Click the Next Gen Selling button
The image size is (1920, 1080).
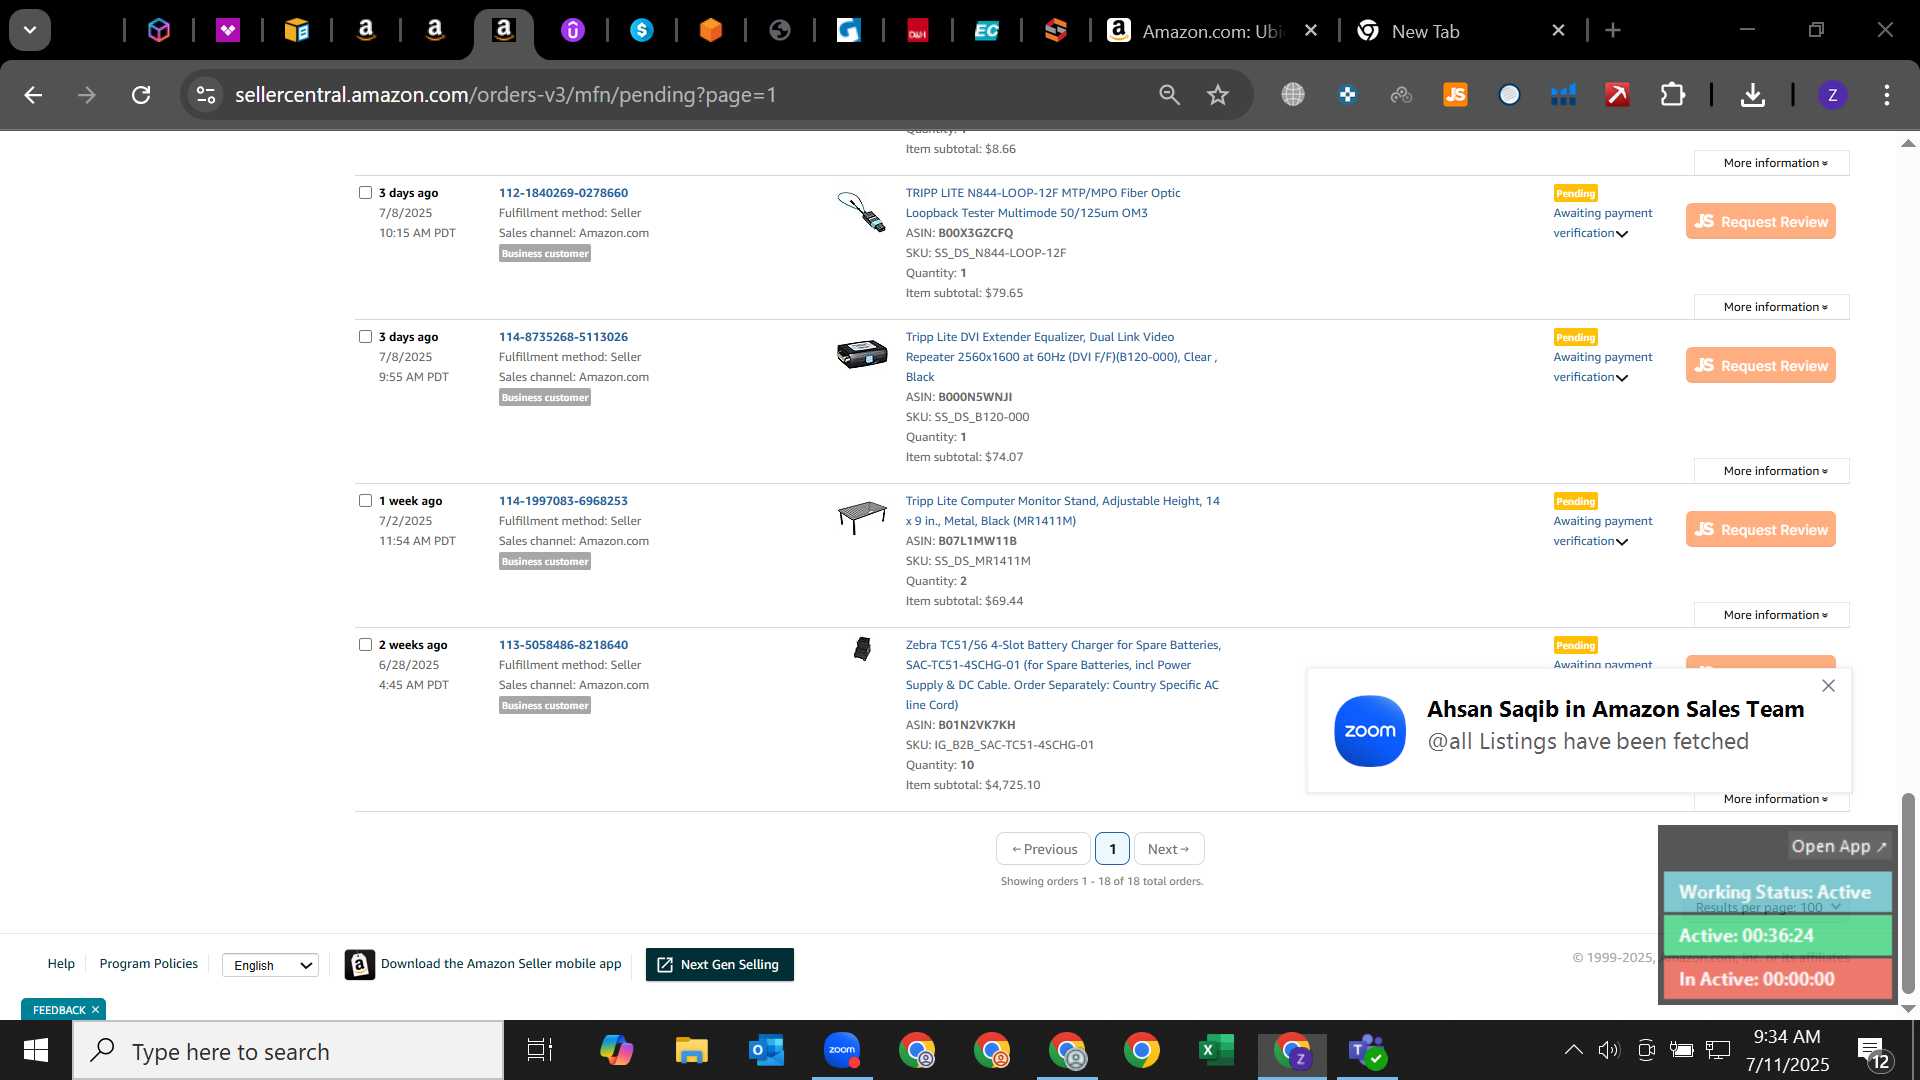point(719,965)
